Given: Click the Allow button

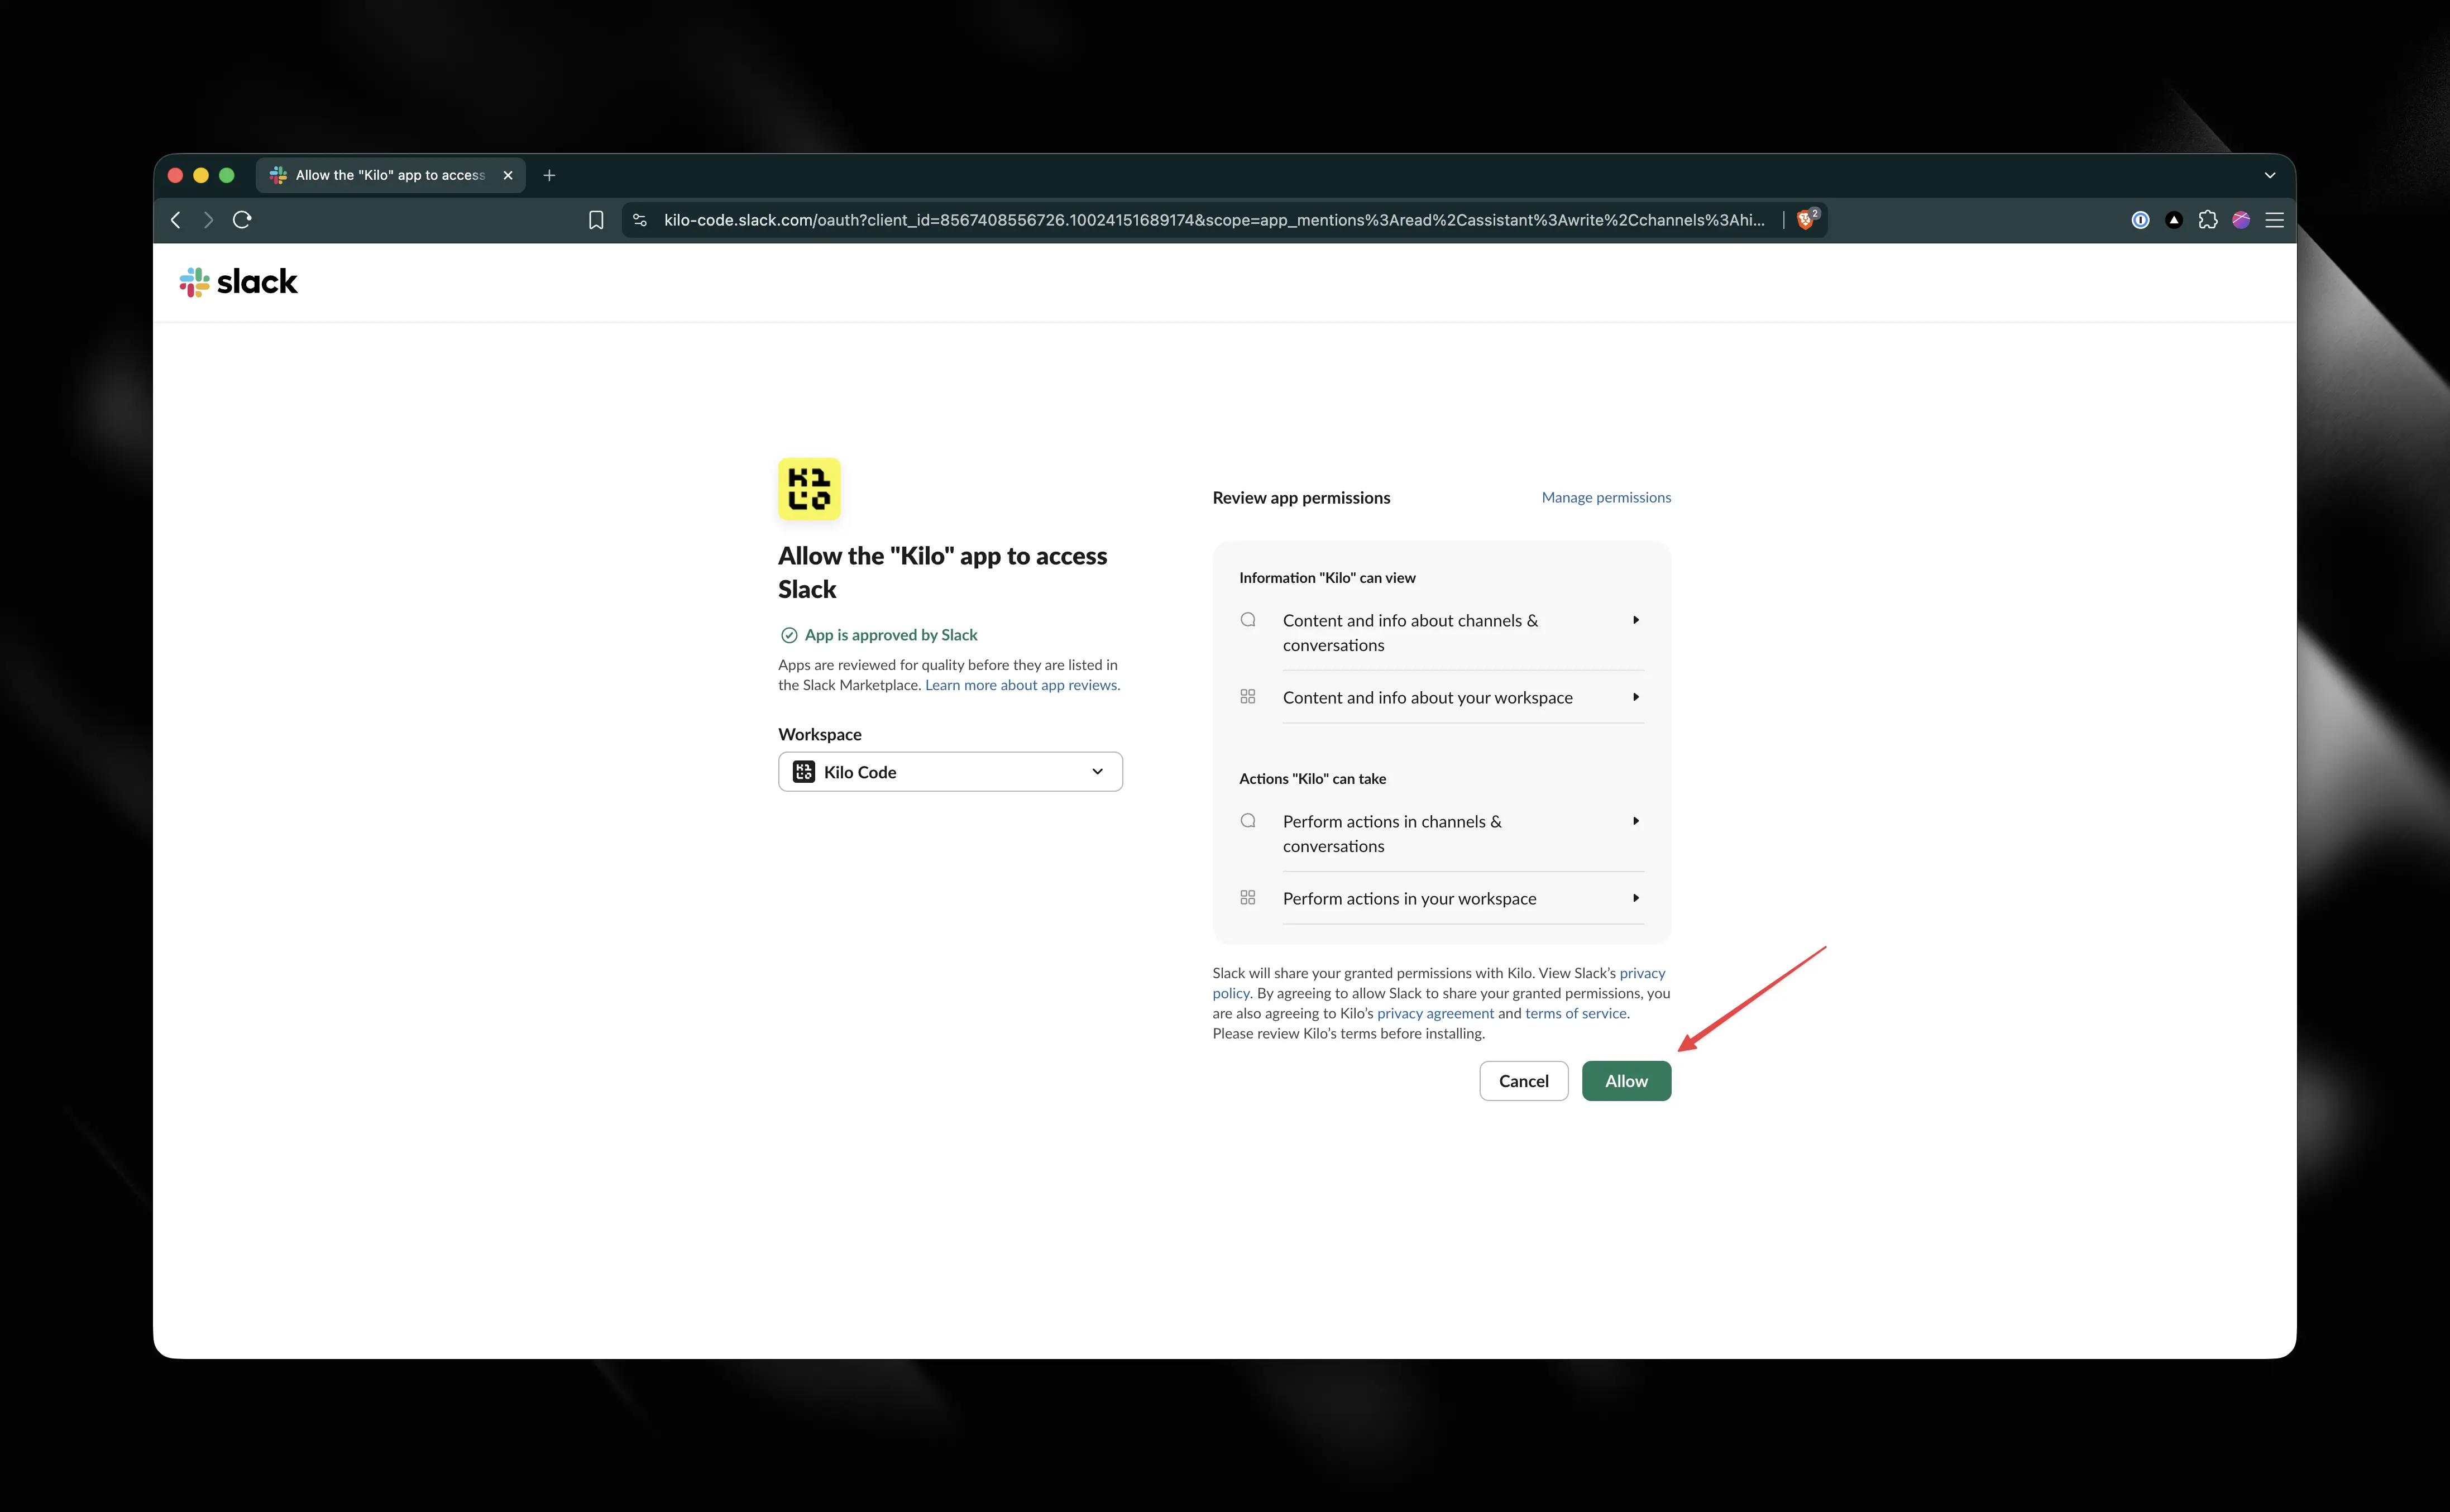Looking at the screenshot, I should tap(1626, 1081).
